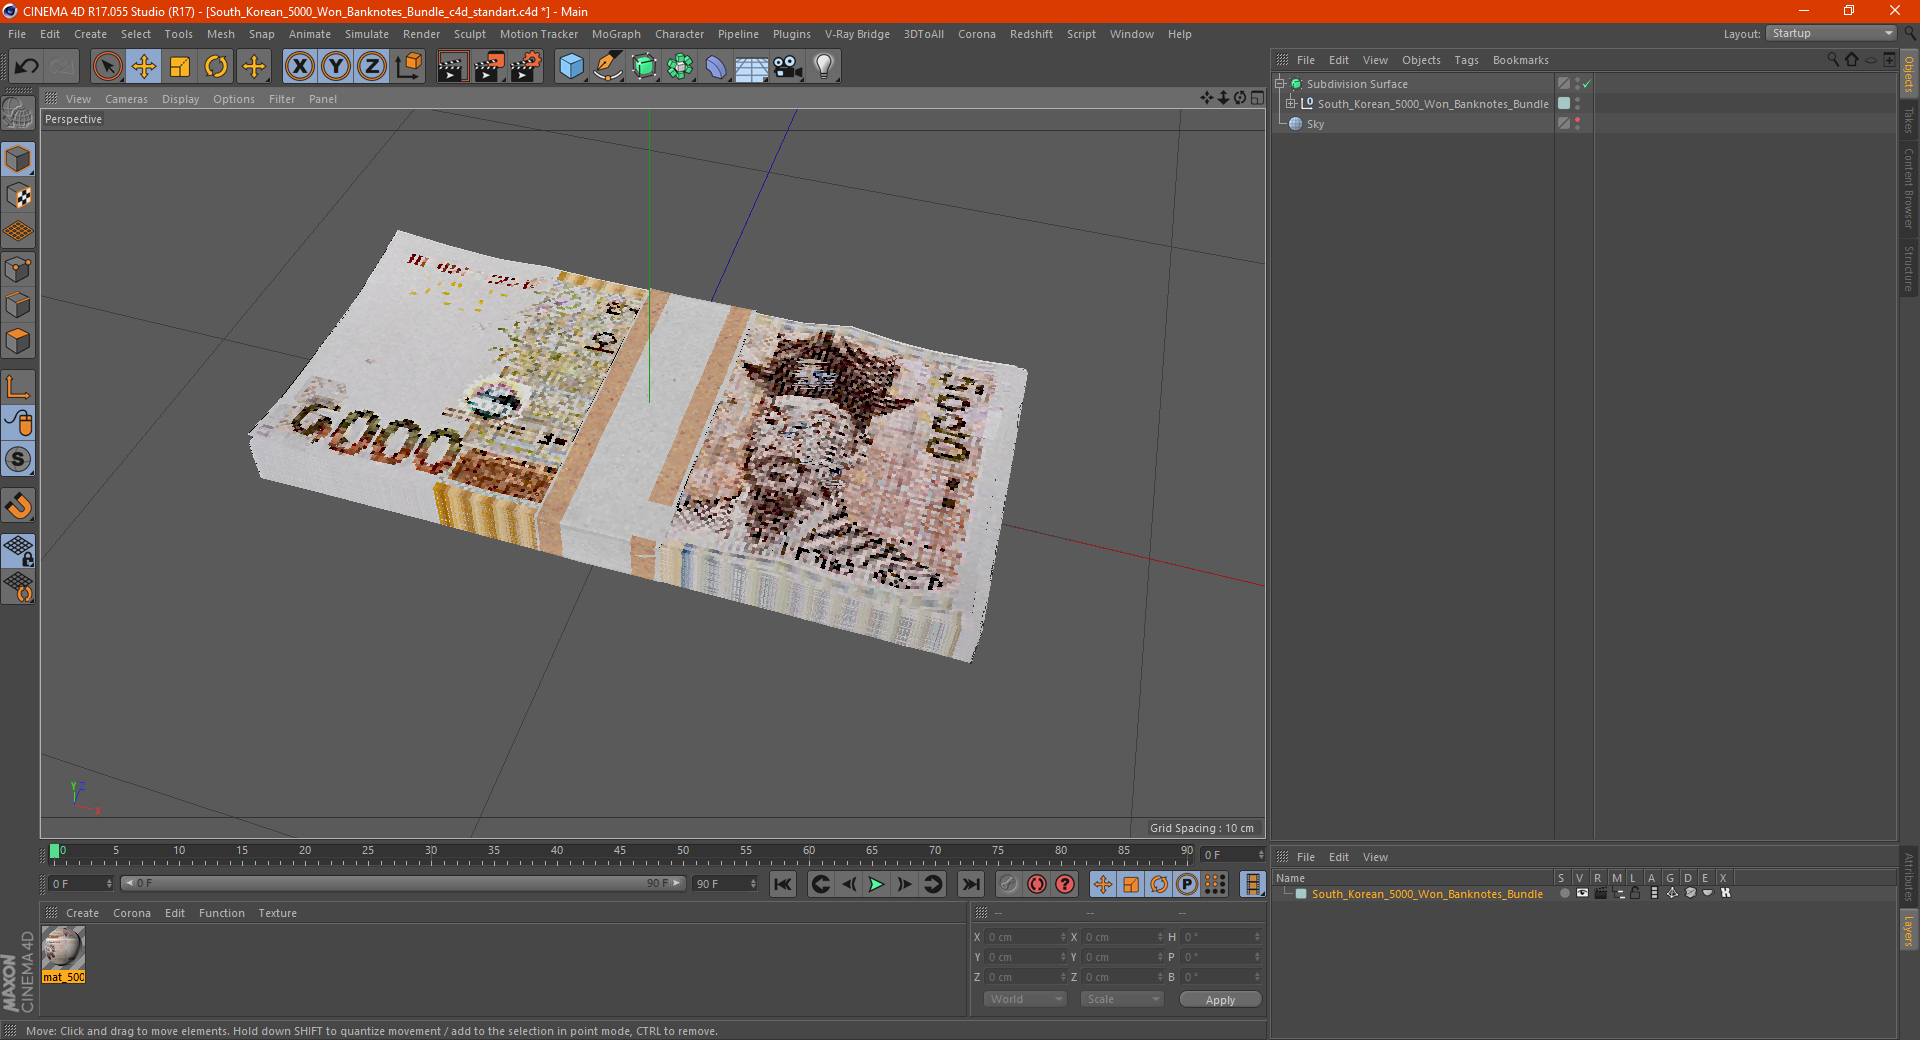Image resolution: width=1920 pixels, height=1040 pixels.
Task: Activate the Rotate tool
Action: (x=216, y=67)
